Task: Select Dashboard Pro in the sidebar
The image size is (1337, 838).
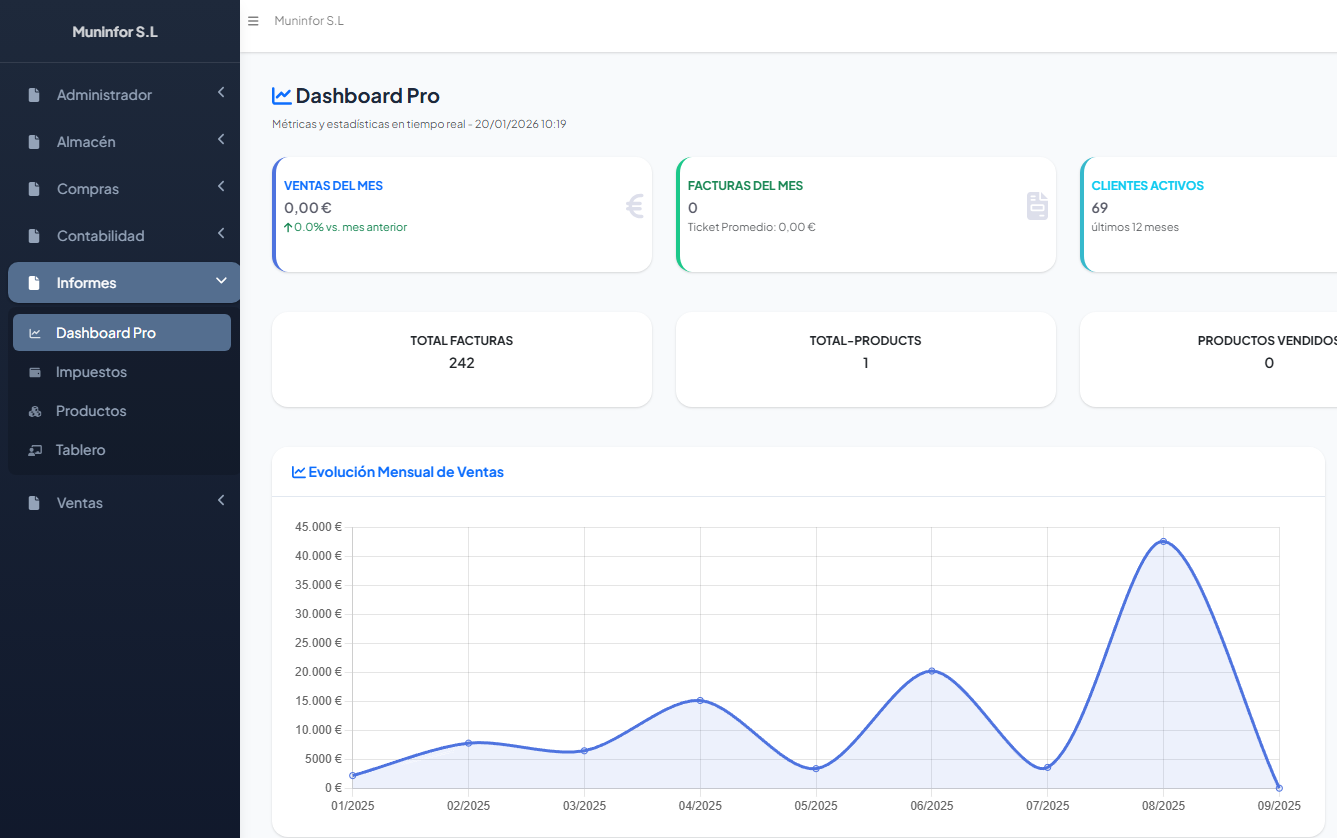Action: [x=106, y=333]
